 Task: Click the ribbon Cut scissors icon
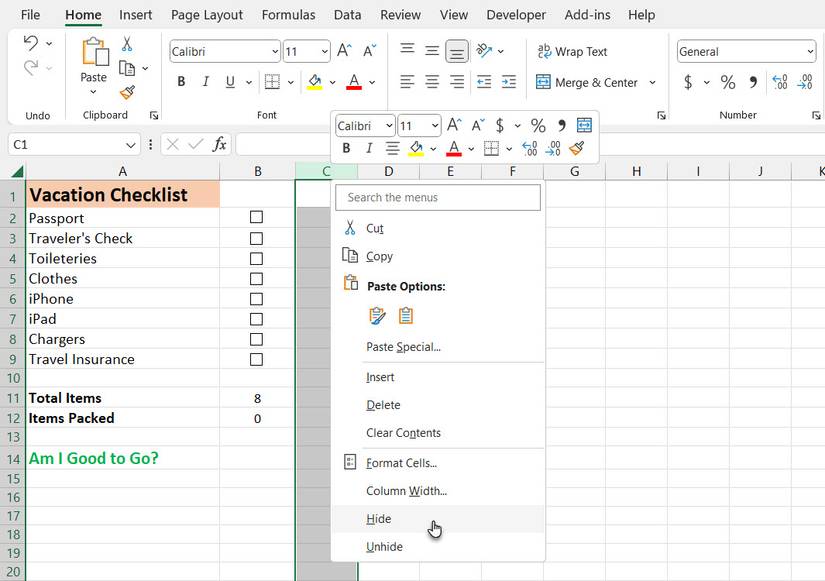point(127,44)
